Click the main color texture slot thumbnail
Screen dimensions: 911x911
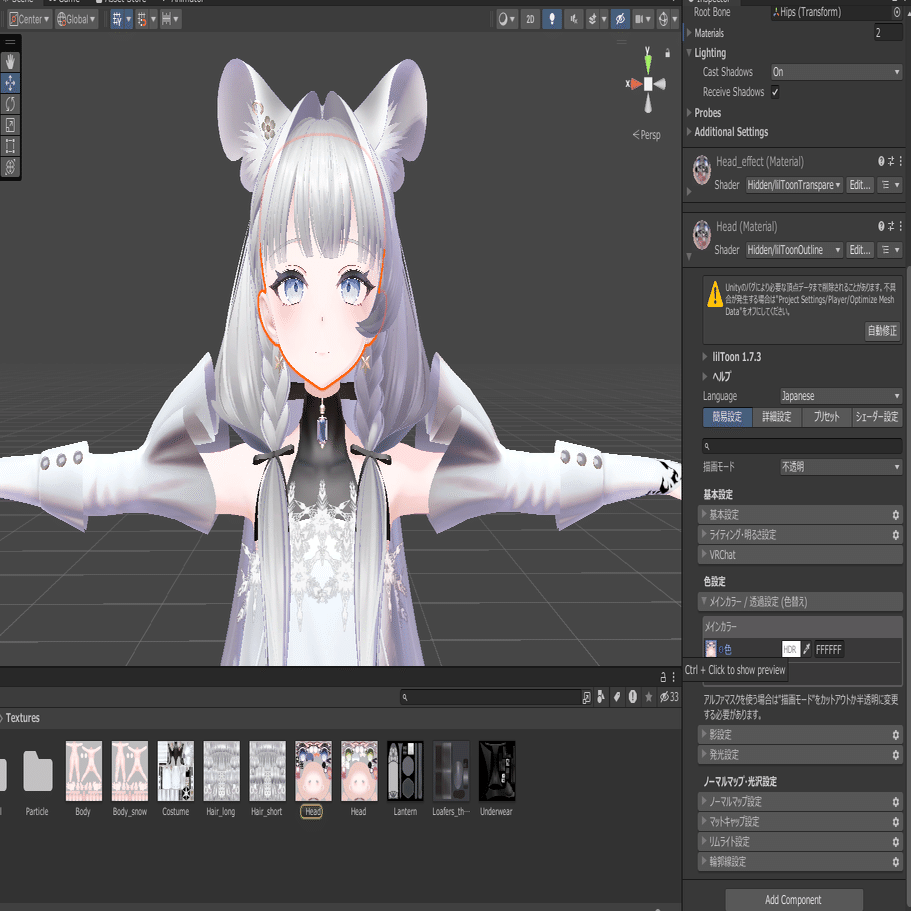(711, 648)
